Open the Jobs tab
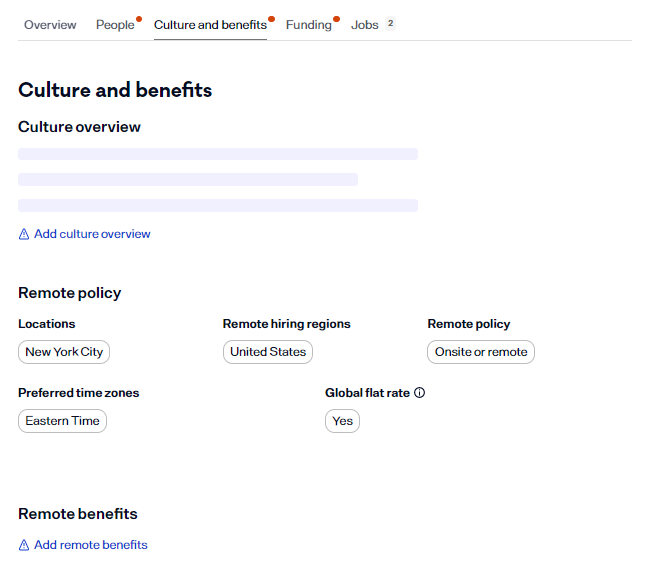The image size is (651, 577). (365, 25)
